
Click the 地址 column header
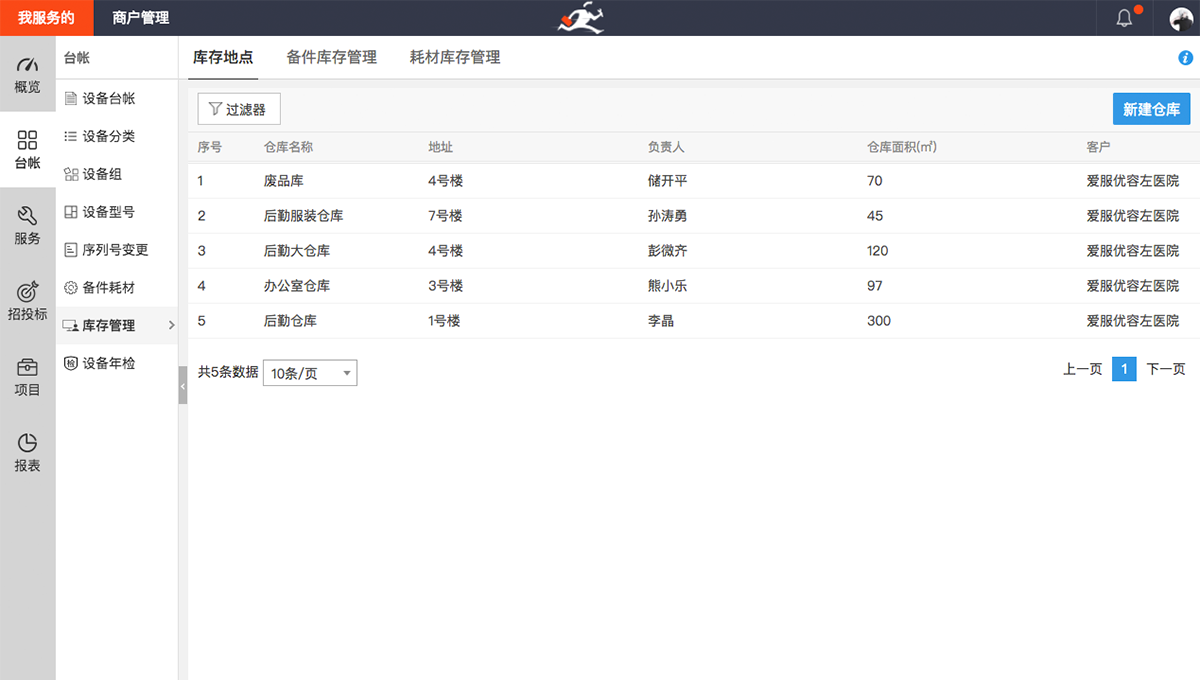click(x=441, y=147)
